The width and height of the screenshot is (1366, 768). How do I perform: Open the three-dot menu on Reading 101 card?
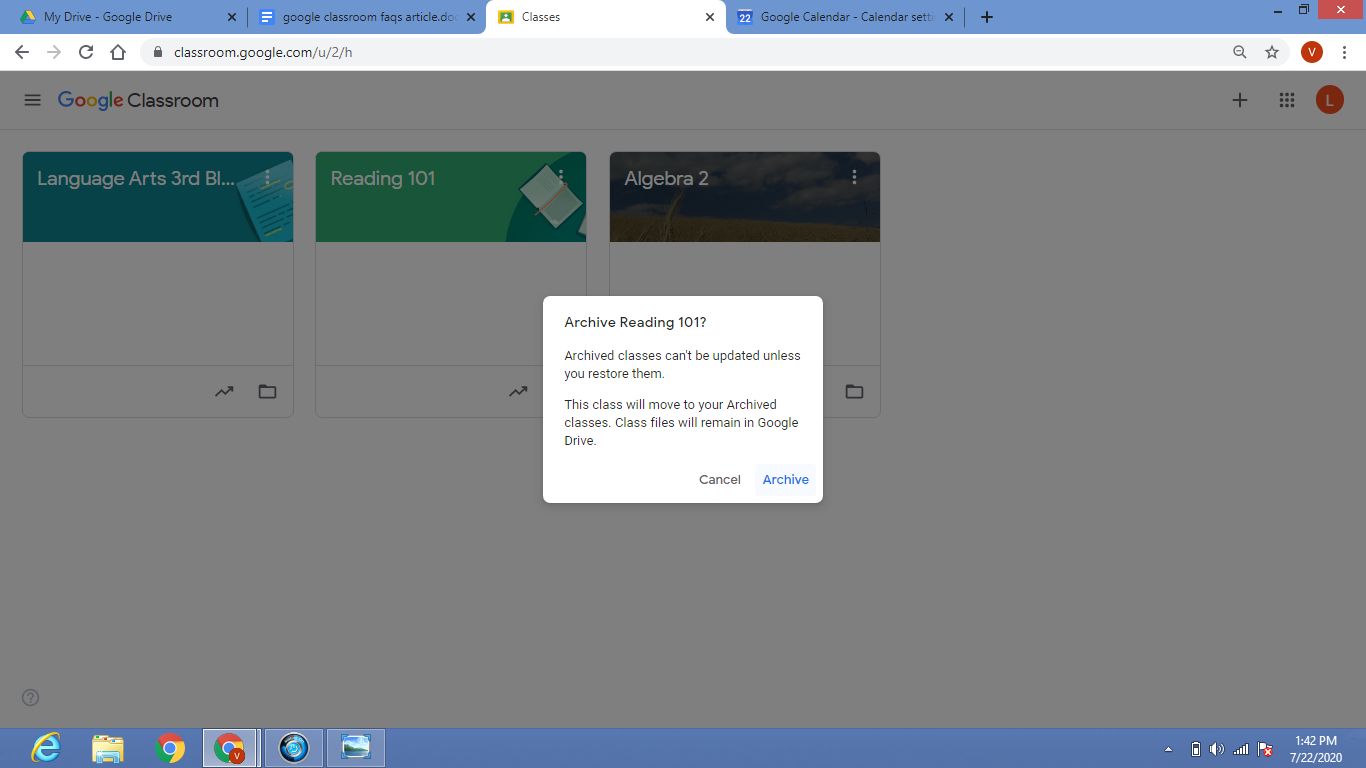coord(561,177)
